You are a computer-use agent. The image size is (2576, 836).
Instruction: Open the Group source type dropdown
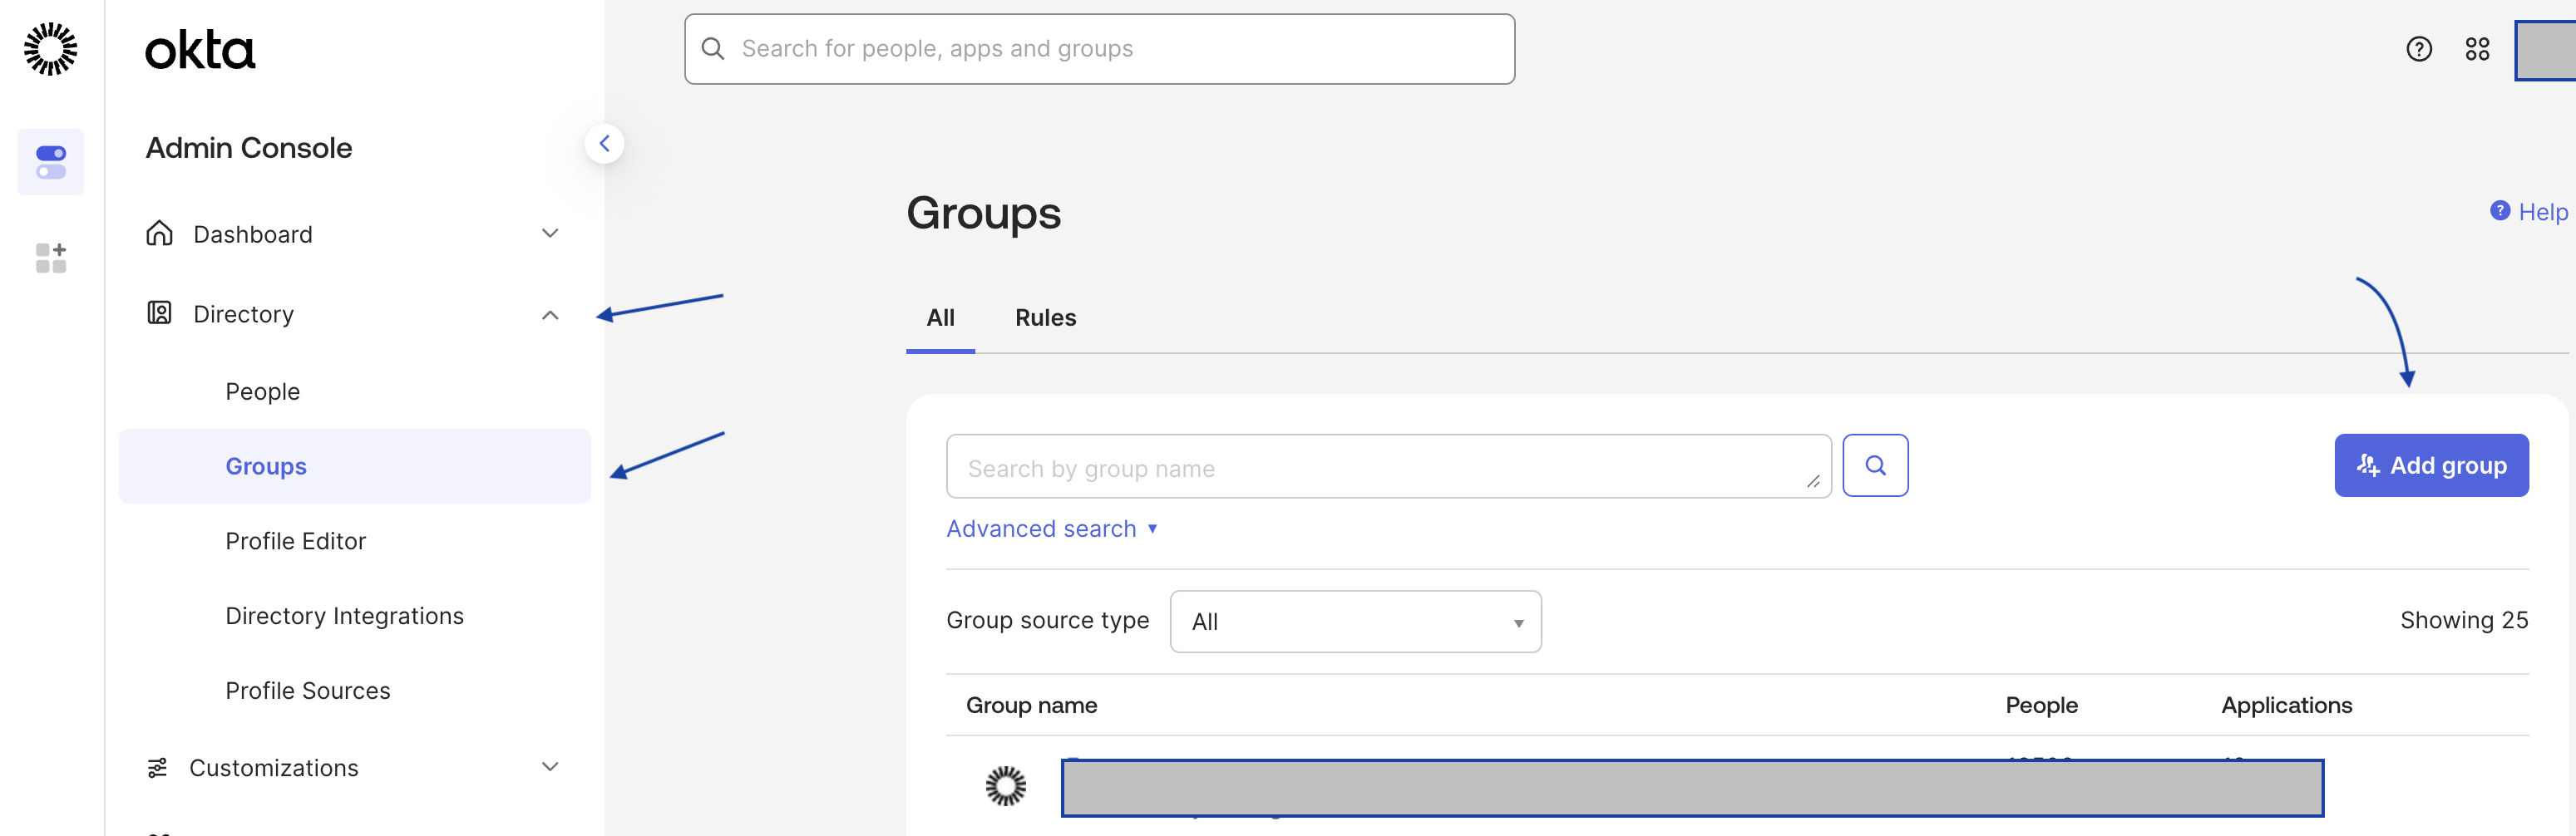click(1354, 621)
